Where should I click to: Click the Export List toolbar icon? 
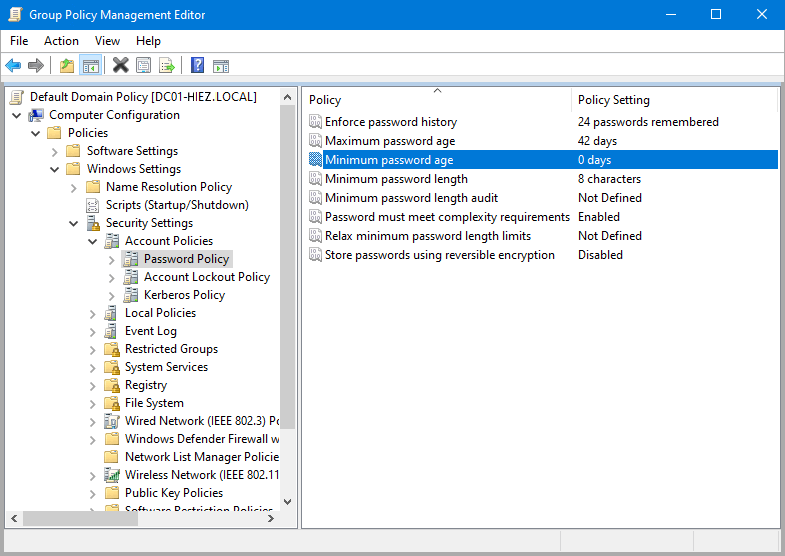167,66
